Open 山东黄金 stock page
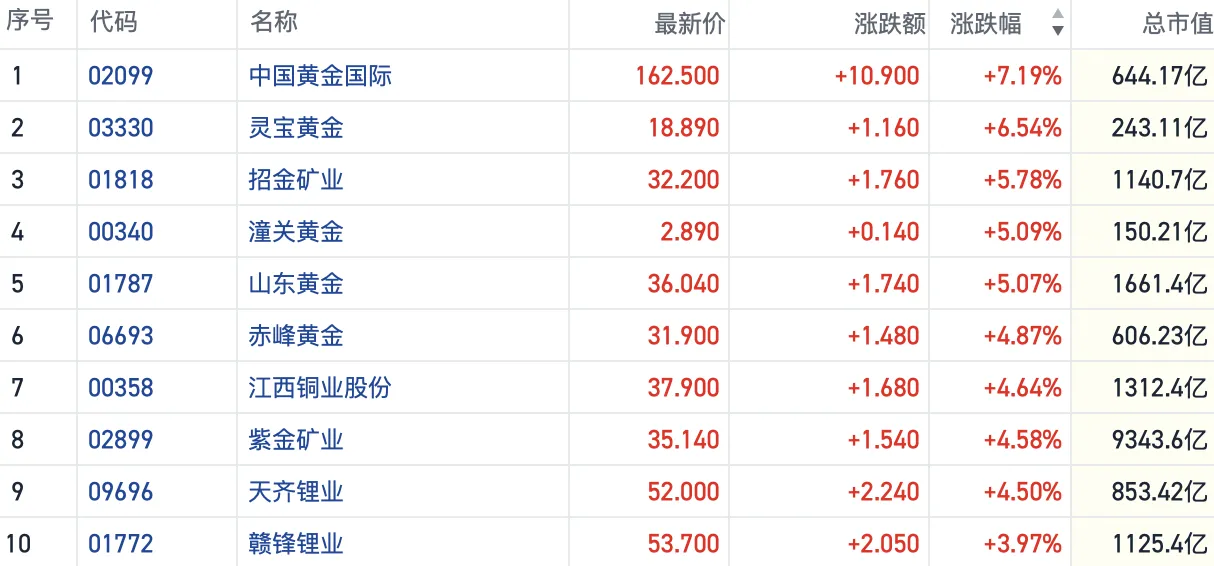 tap(296, 284)
